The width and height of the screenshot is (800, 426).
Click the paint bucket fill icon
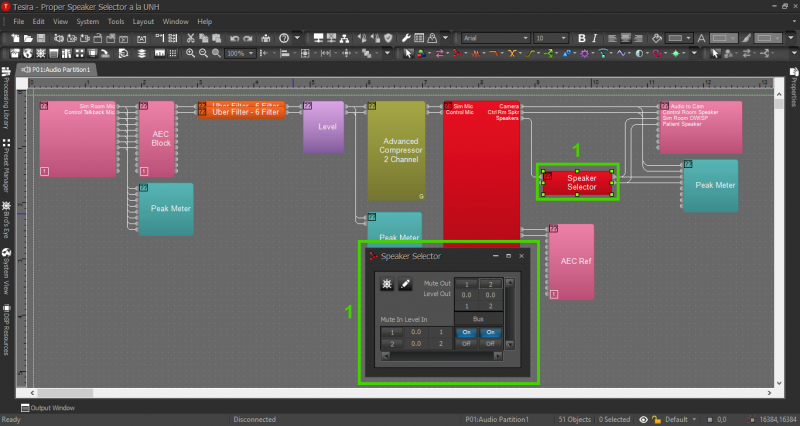[657, 38]
